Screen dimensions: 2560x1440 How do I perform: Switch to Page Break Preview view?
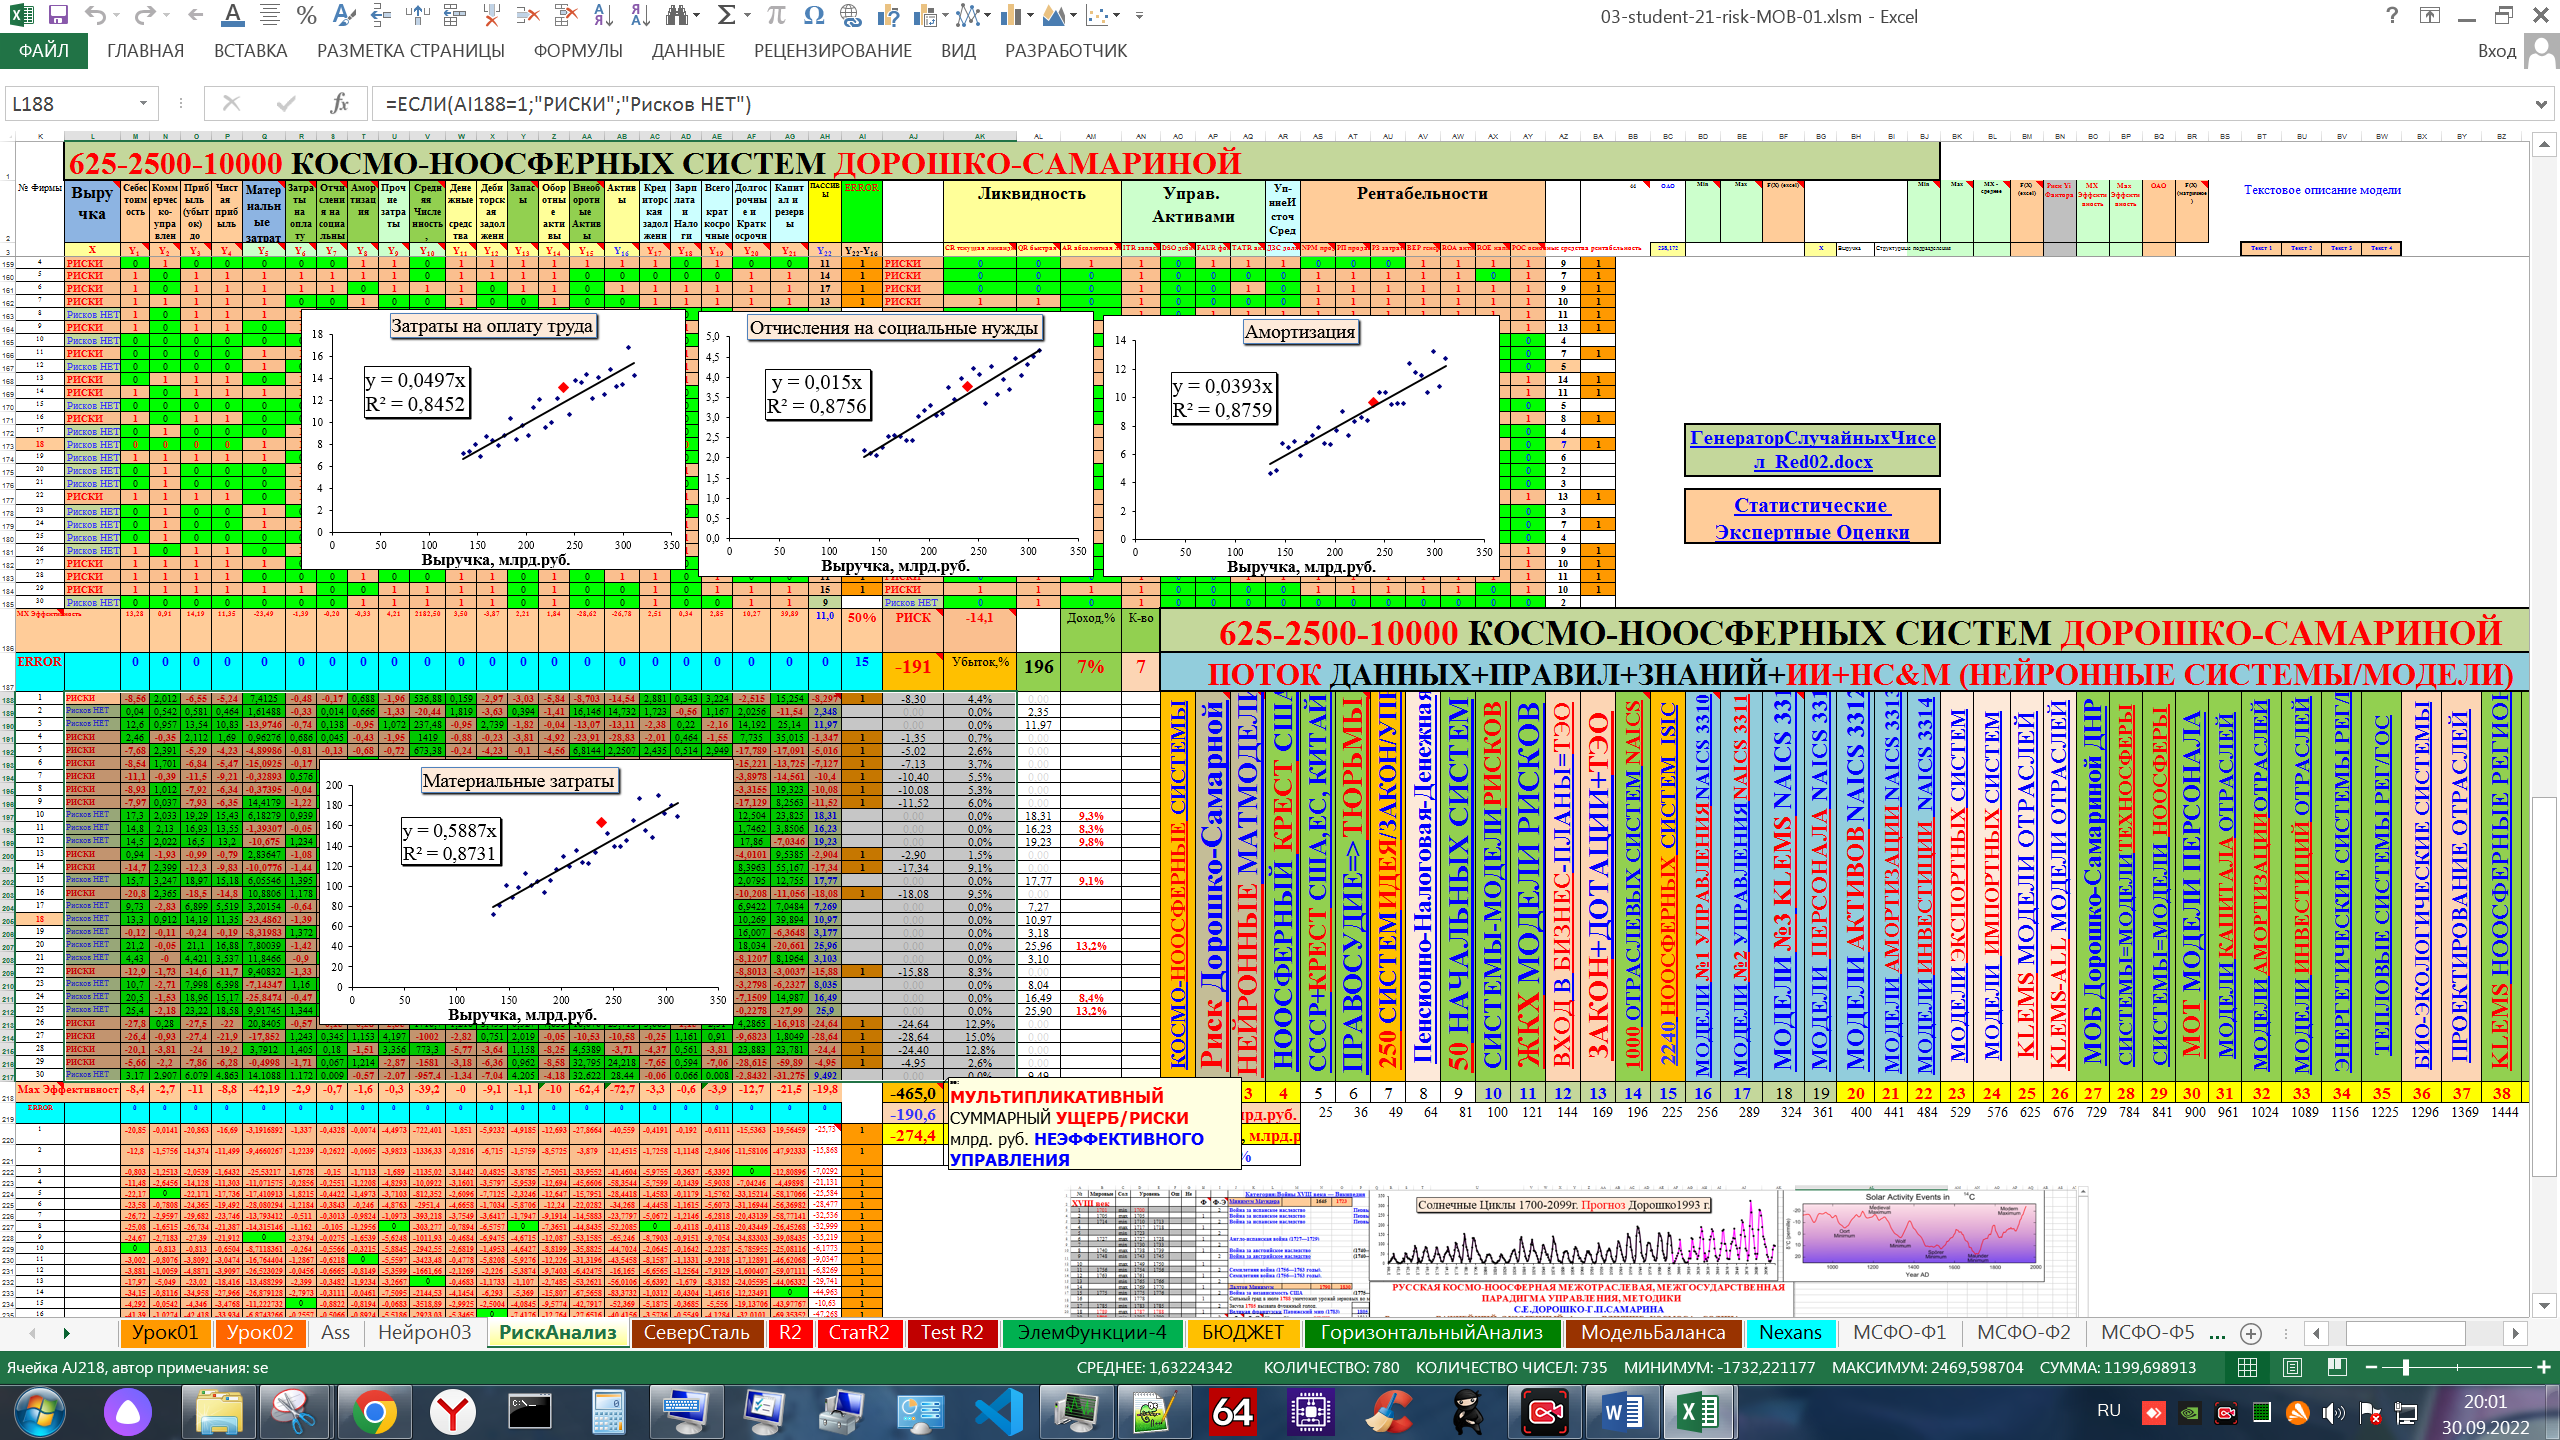tap(2337, 1367)
